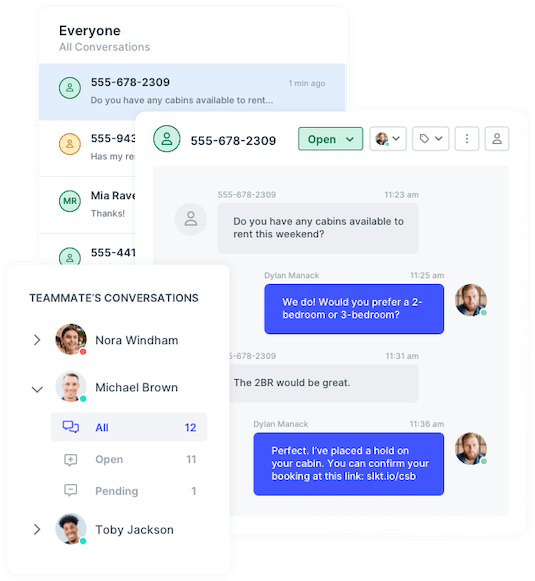Open the assignee avatar dropdown
This screenshot has width=535, height=581.
(x=388, y=139)
